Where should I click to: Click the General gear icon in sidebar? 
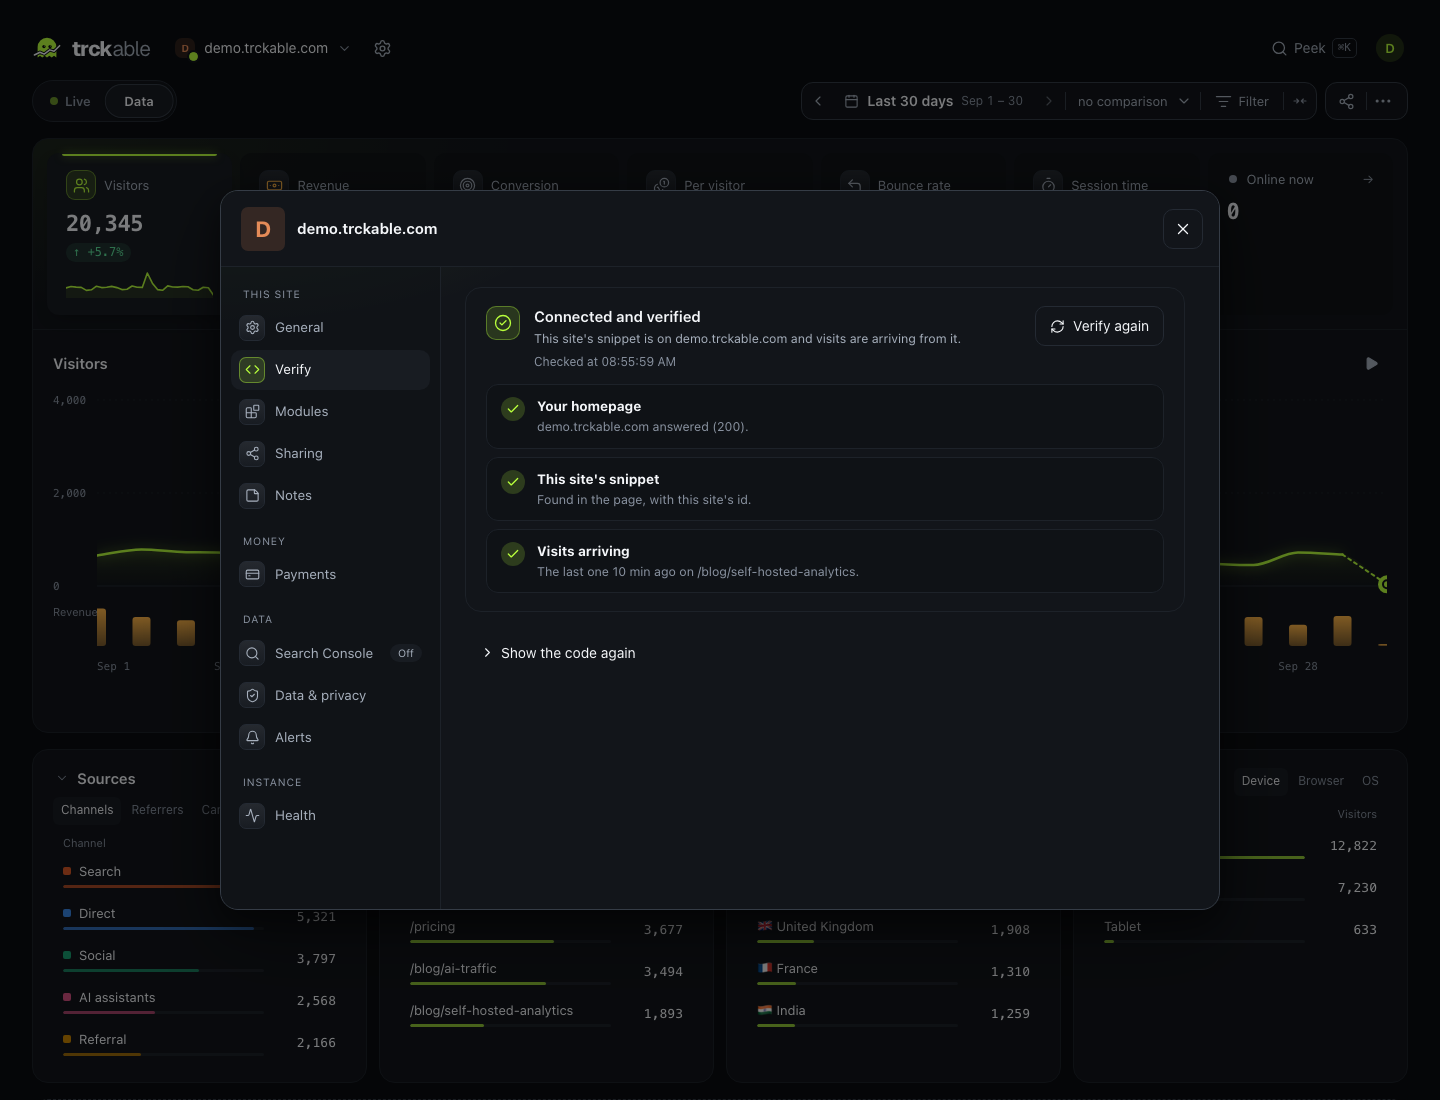point(252,328)
